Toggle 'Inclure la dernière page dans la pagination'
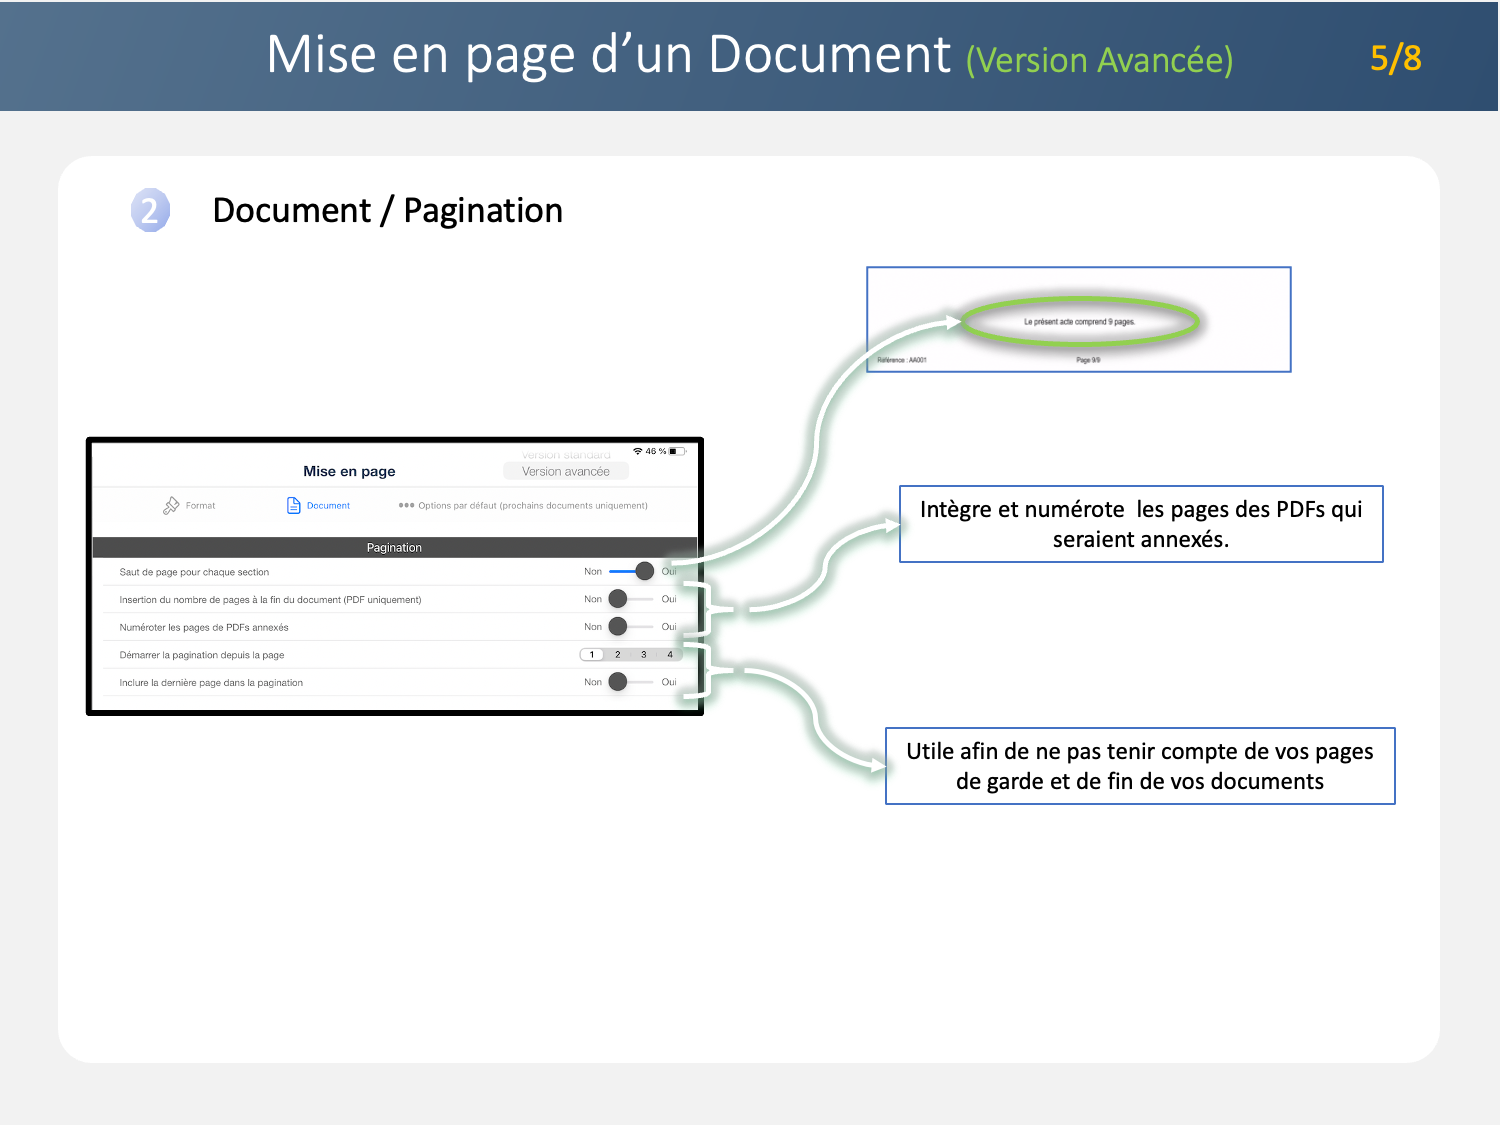 pyautogui.click(x=631, y=682)
